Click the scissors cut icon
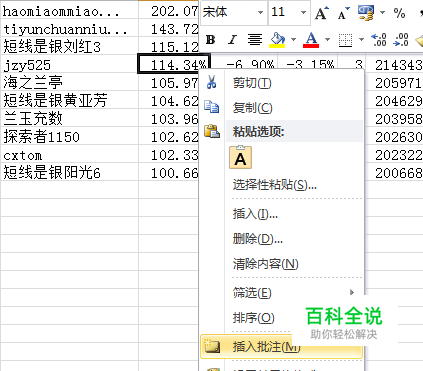This screenshot has height=371, width=423. (211, 82)
